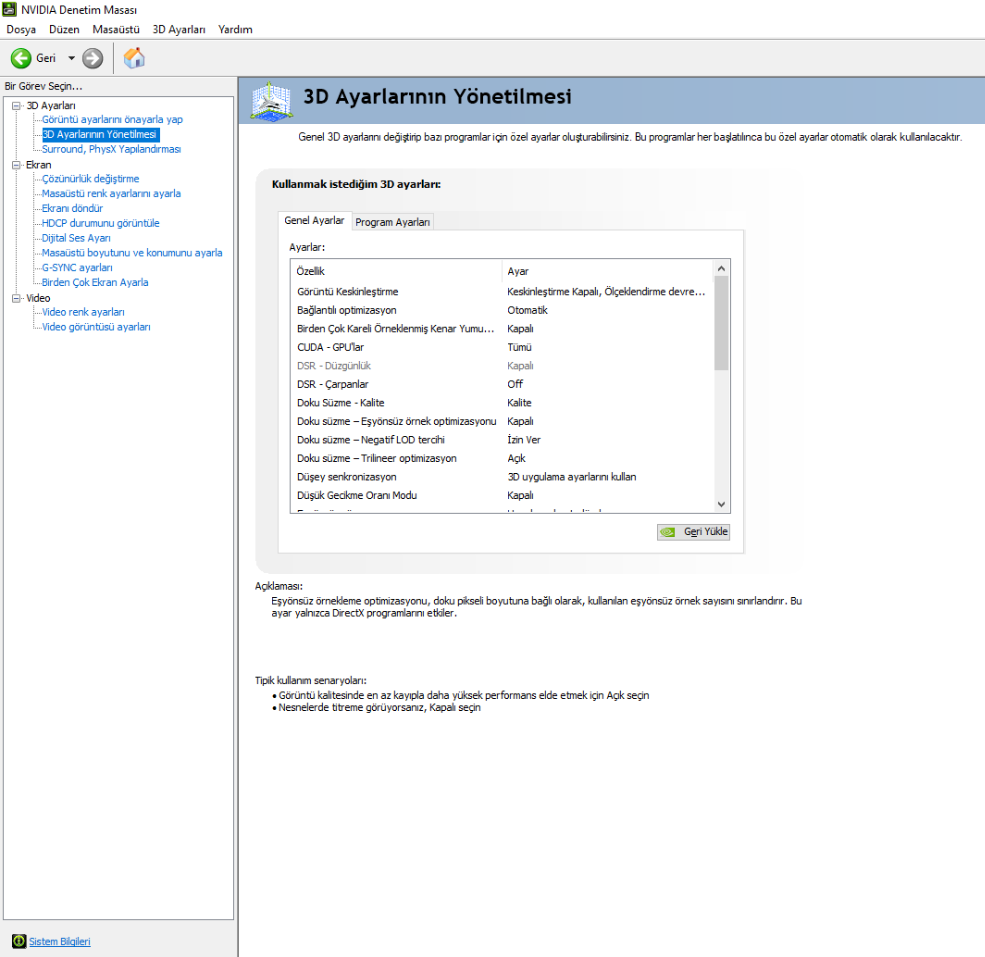
Task: Click the 3D settings header graphic icon
Action: [271, 101]
